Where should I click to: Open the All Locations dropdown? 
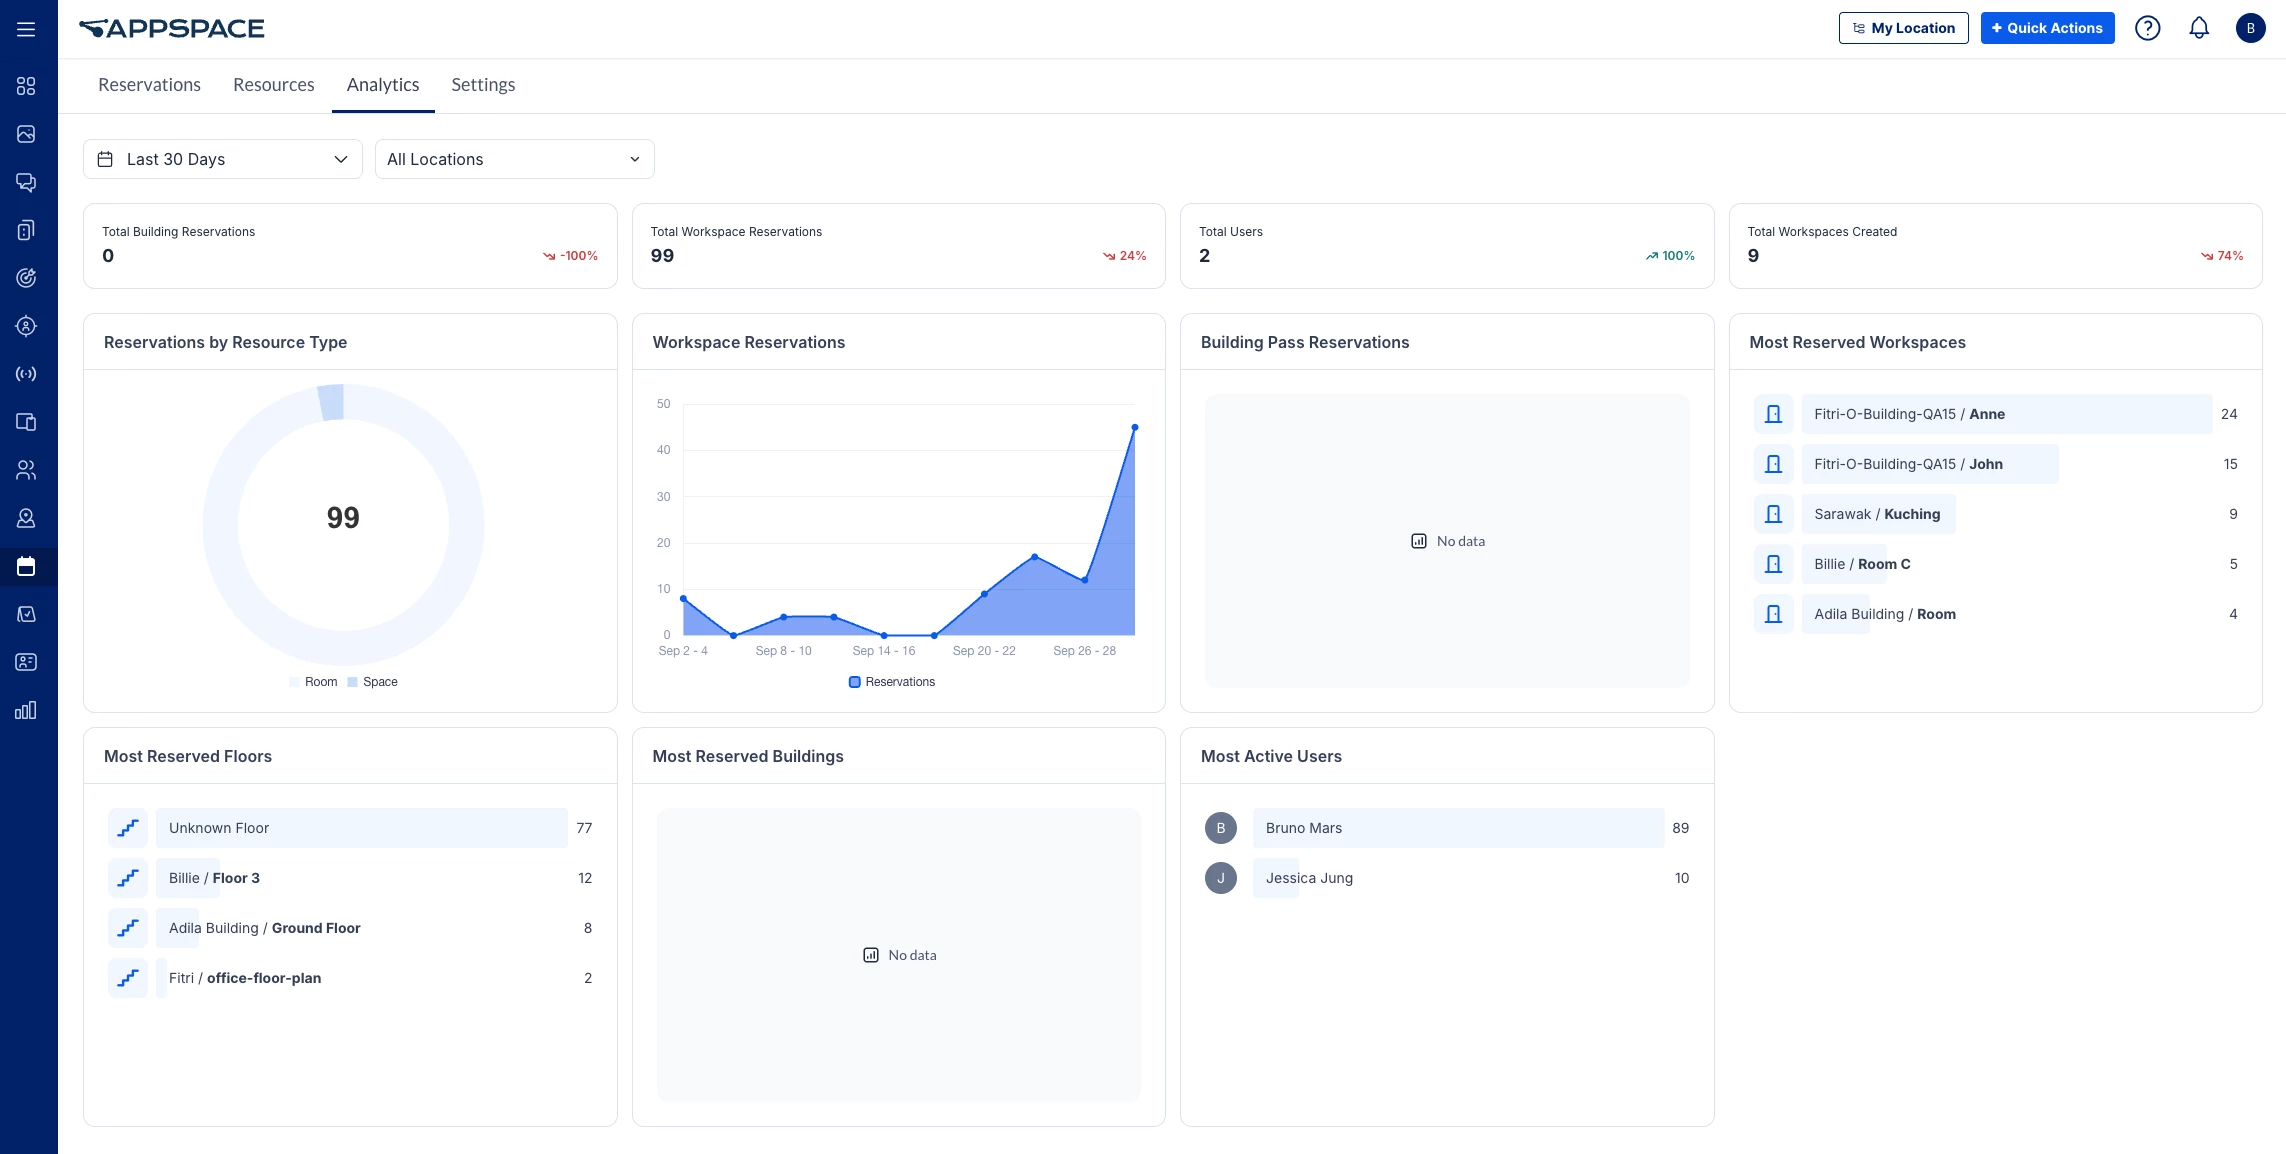(x=514, y=159)
